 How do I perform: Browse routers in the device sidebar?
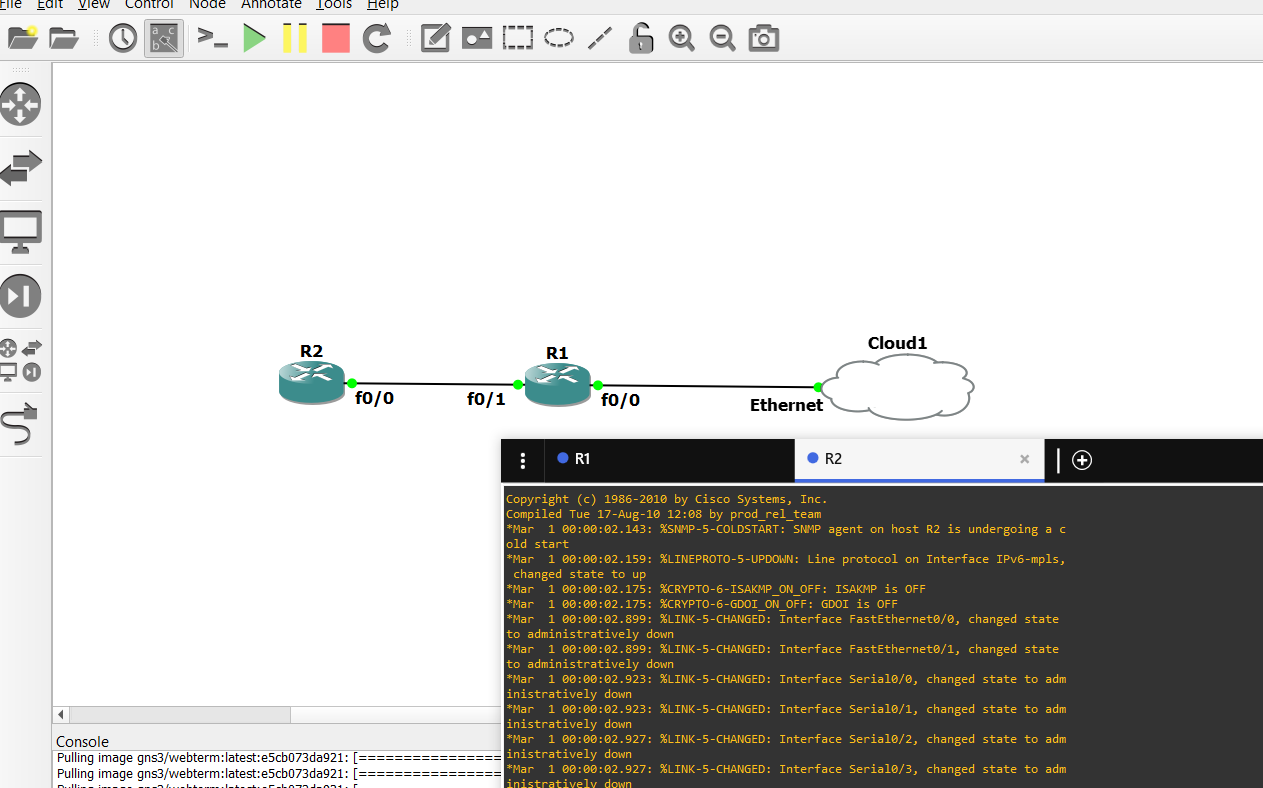(20, 103)
